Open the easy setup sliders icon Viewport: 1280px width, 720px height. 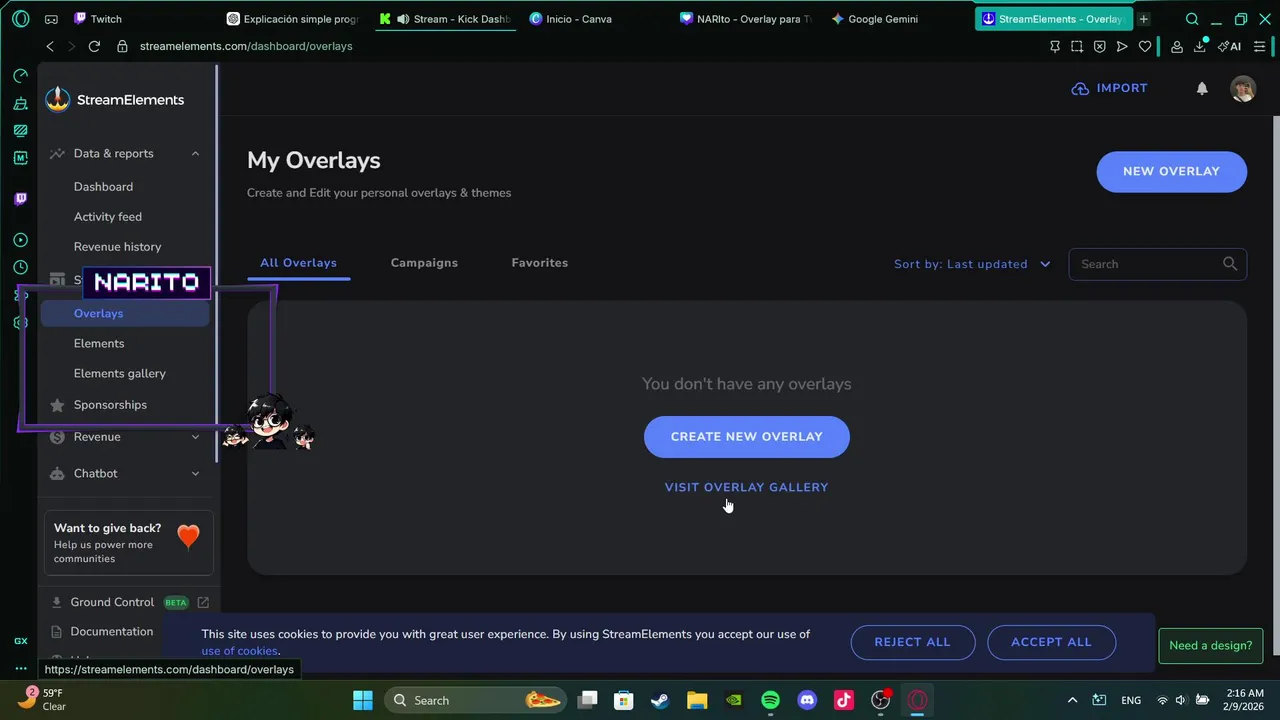1259,46
